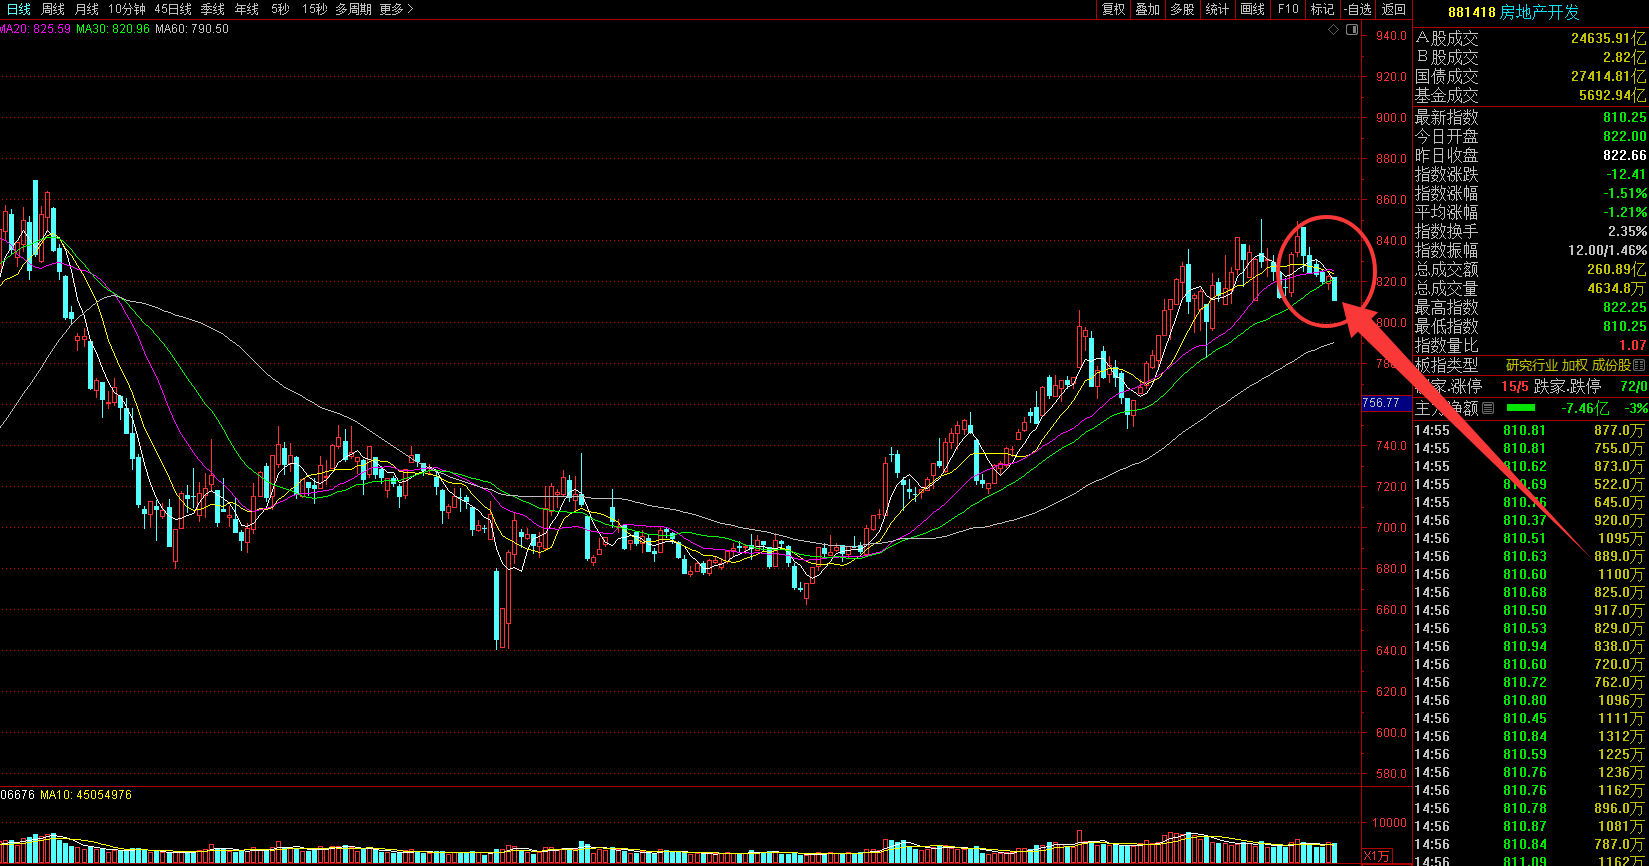The image size is (1649, 866).
Task: Open the 统计 statistics tool
Action: (x=1218, y=9)
